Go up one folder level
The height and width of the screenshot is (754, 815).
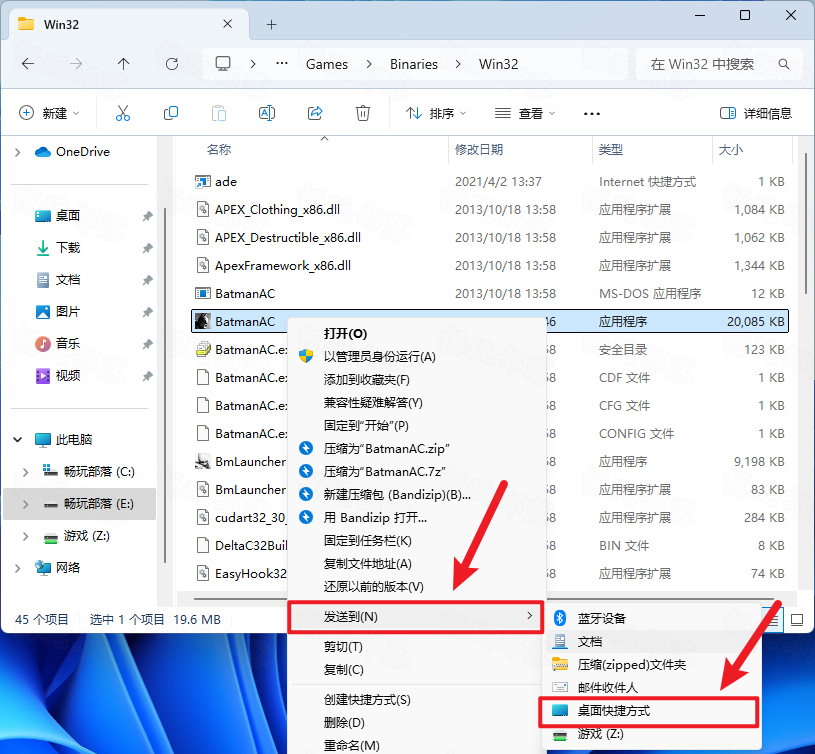coord(123,64)
